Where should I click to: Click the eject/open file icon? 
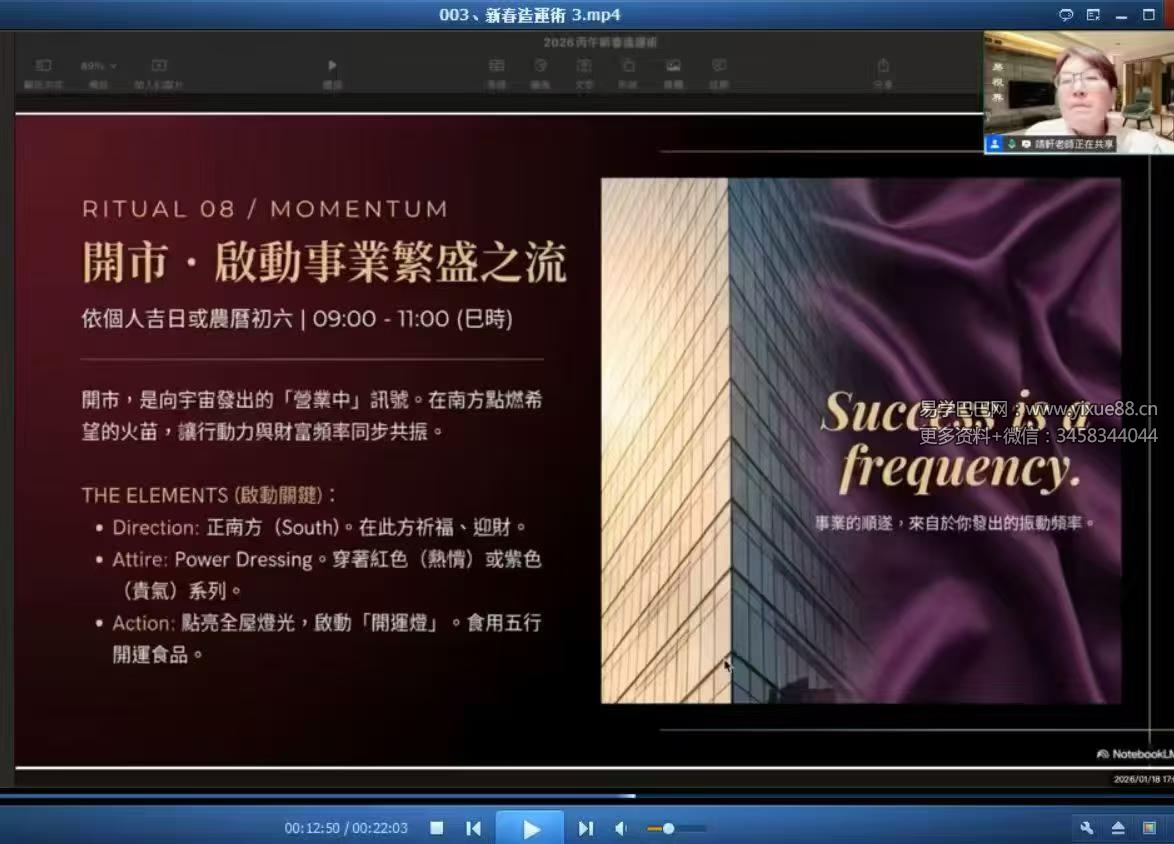[x=1118, y=828]
